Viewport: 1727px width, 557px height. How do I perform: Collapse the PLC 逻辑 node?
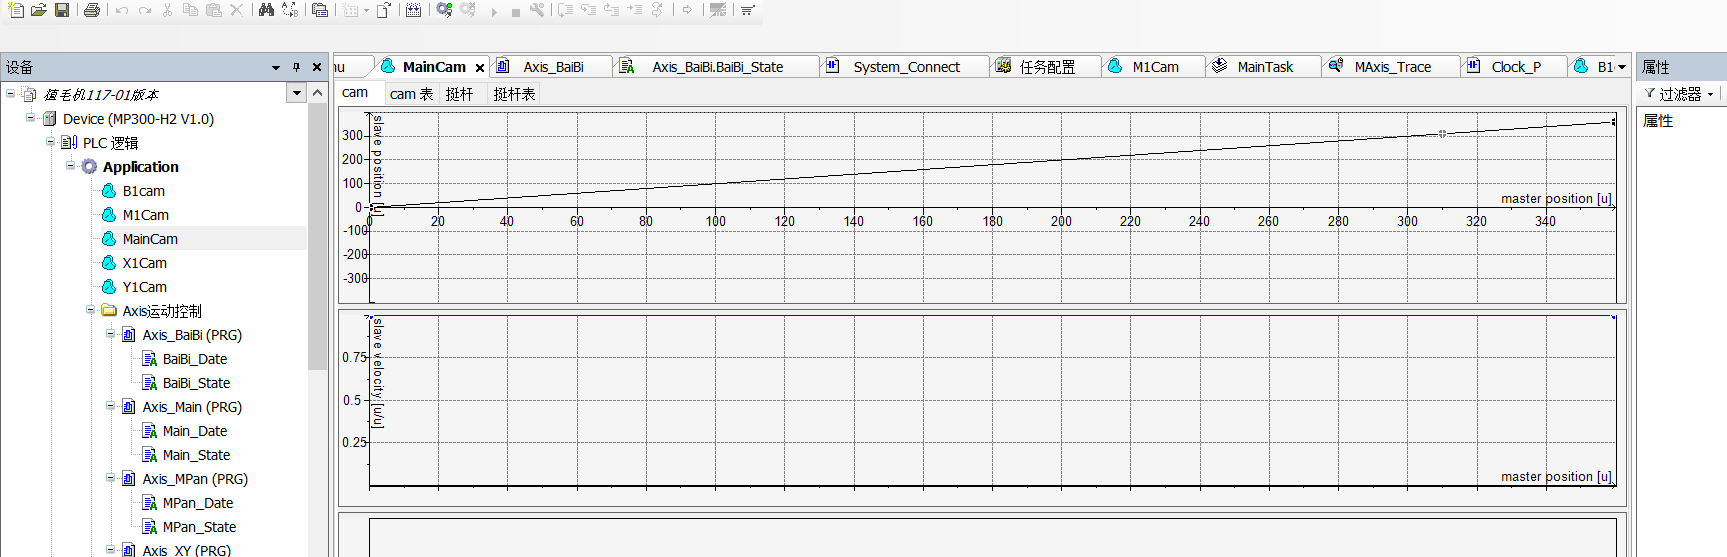tap(50, 142)
